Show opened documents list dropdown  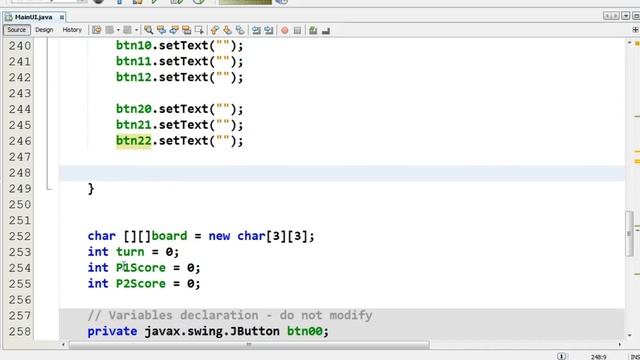[626, 16]
